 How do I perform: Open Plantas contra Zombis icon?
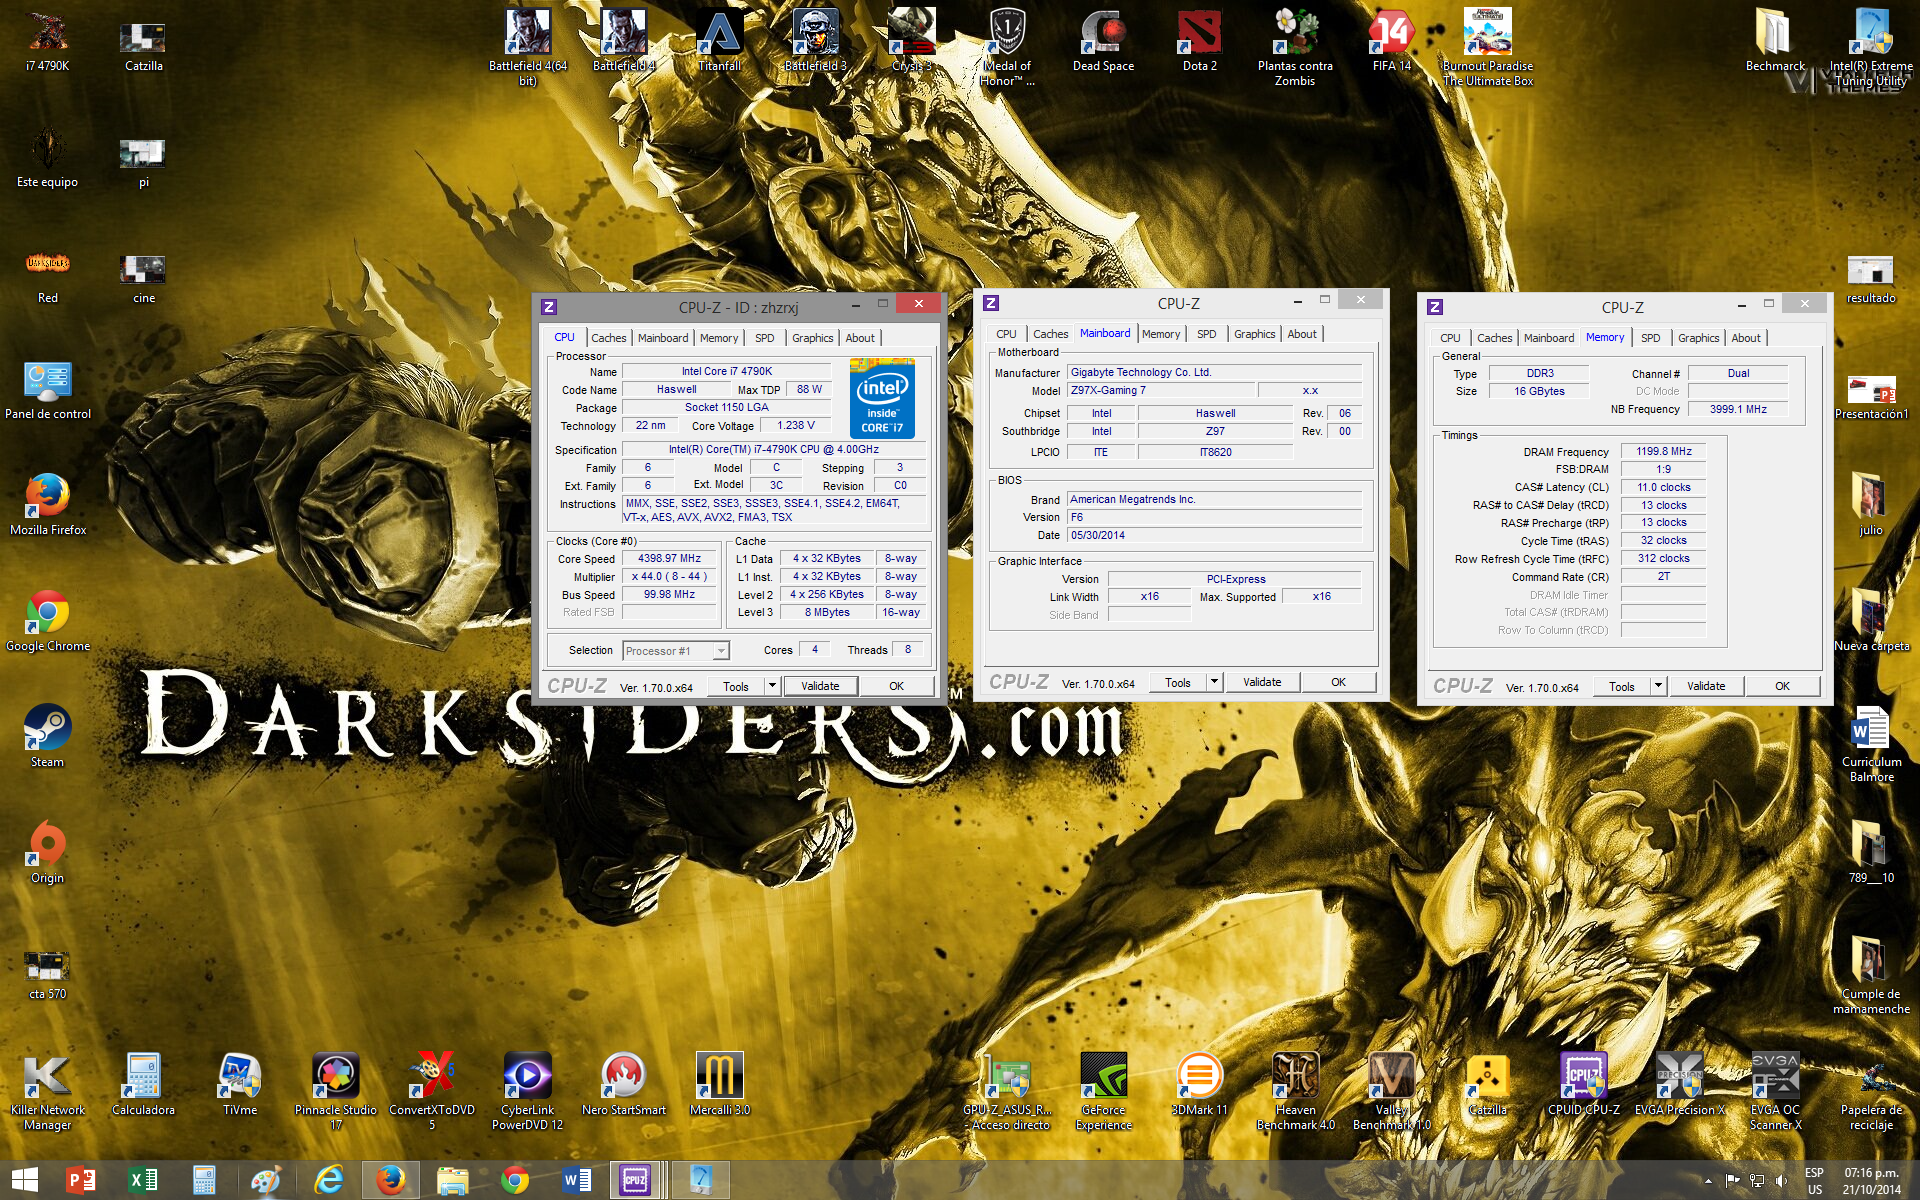1295,46
